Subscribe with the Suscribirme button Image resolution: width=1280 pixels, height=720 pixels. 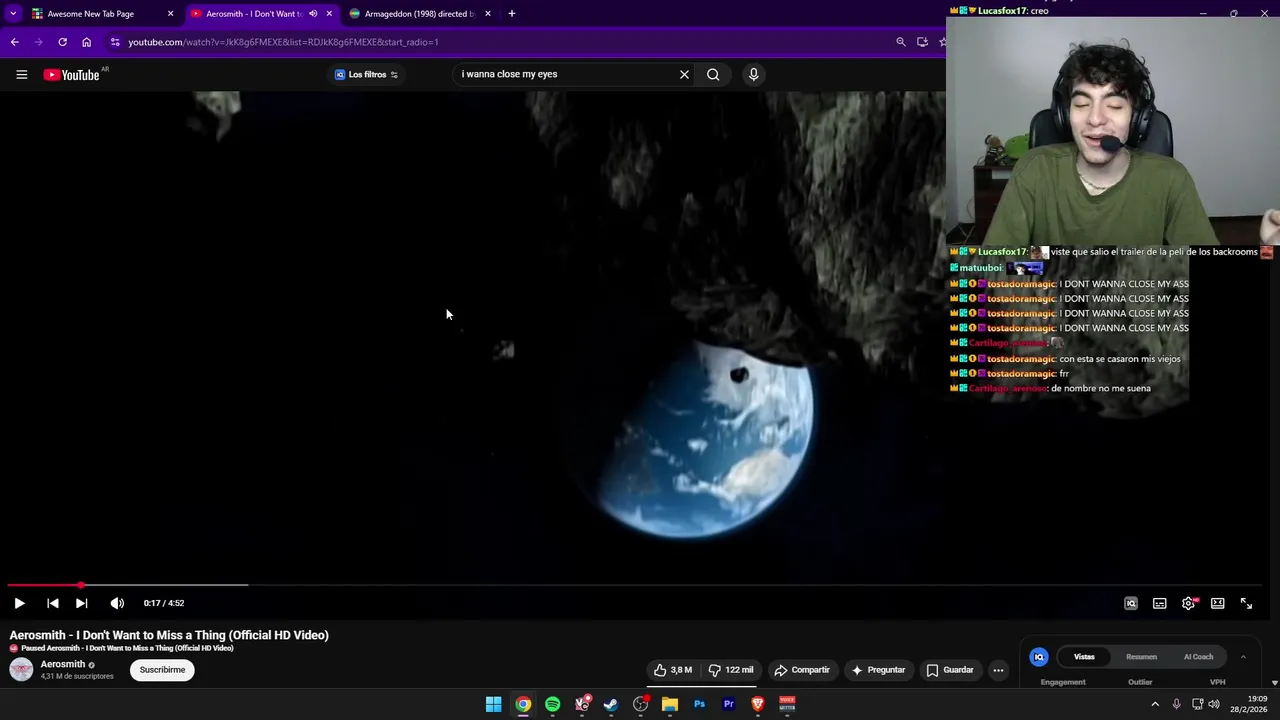[162, 670]
